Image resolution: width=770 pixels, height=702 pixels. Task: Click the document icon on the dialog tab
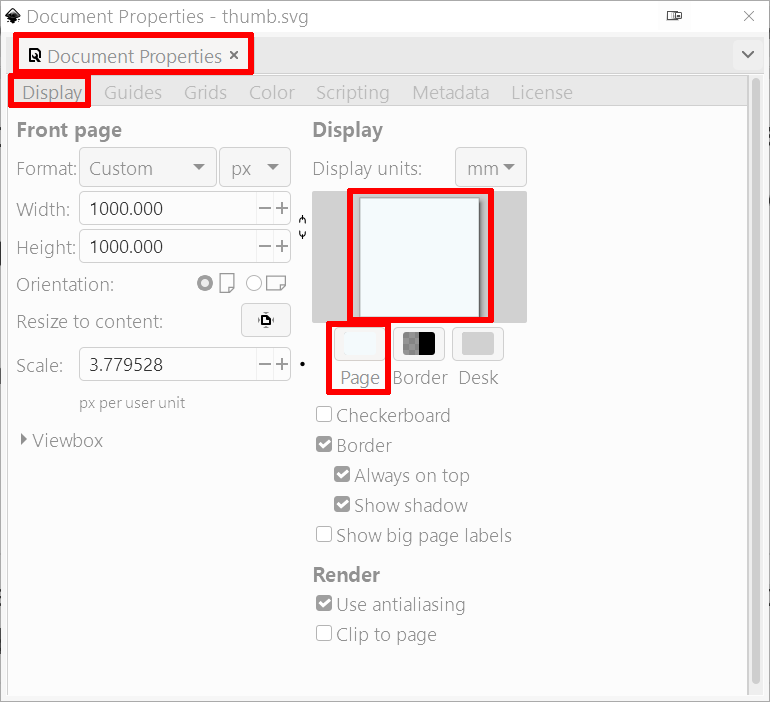click(x=35, y=55)
